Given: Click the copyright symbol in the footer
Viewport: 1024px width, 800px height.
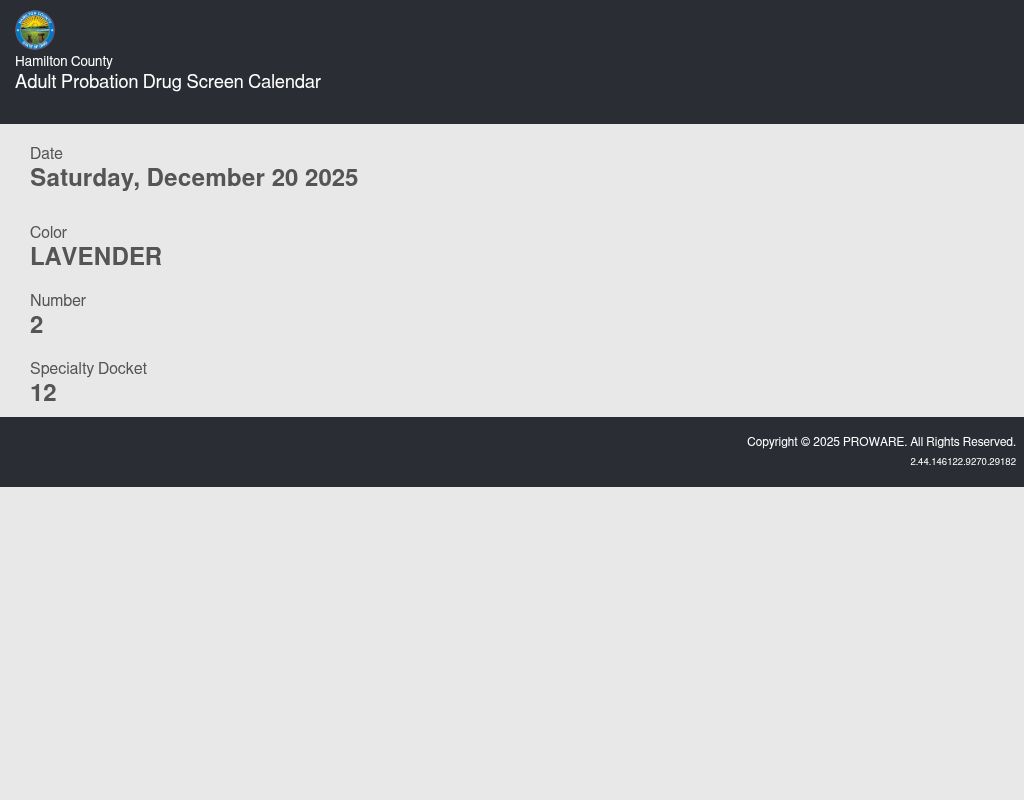Looking at the screenshot, I should [805, 442].
